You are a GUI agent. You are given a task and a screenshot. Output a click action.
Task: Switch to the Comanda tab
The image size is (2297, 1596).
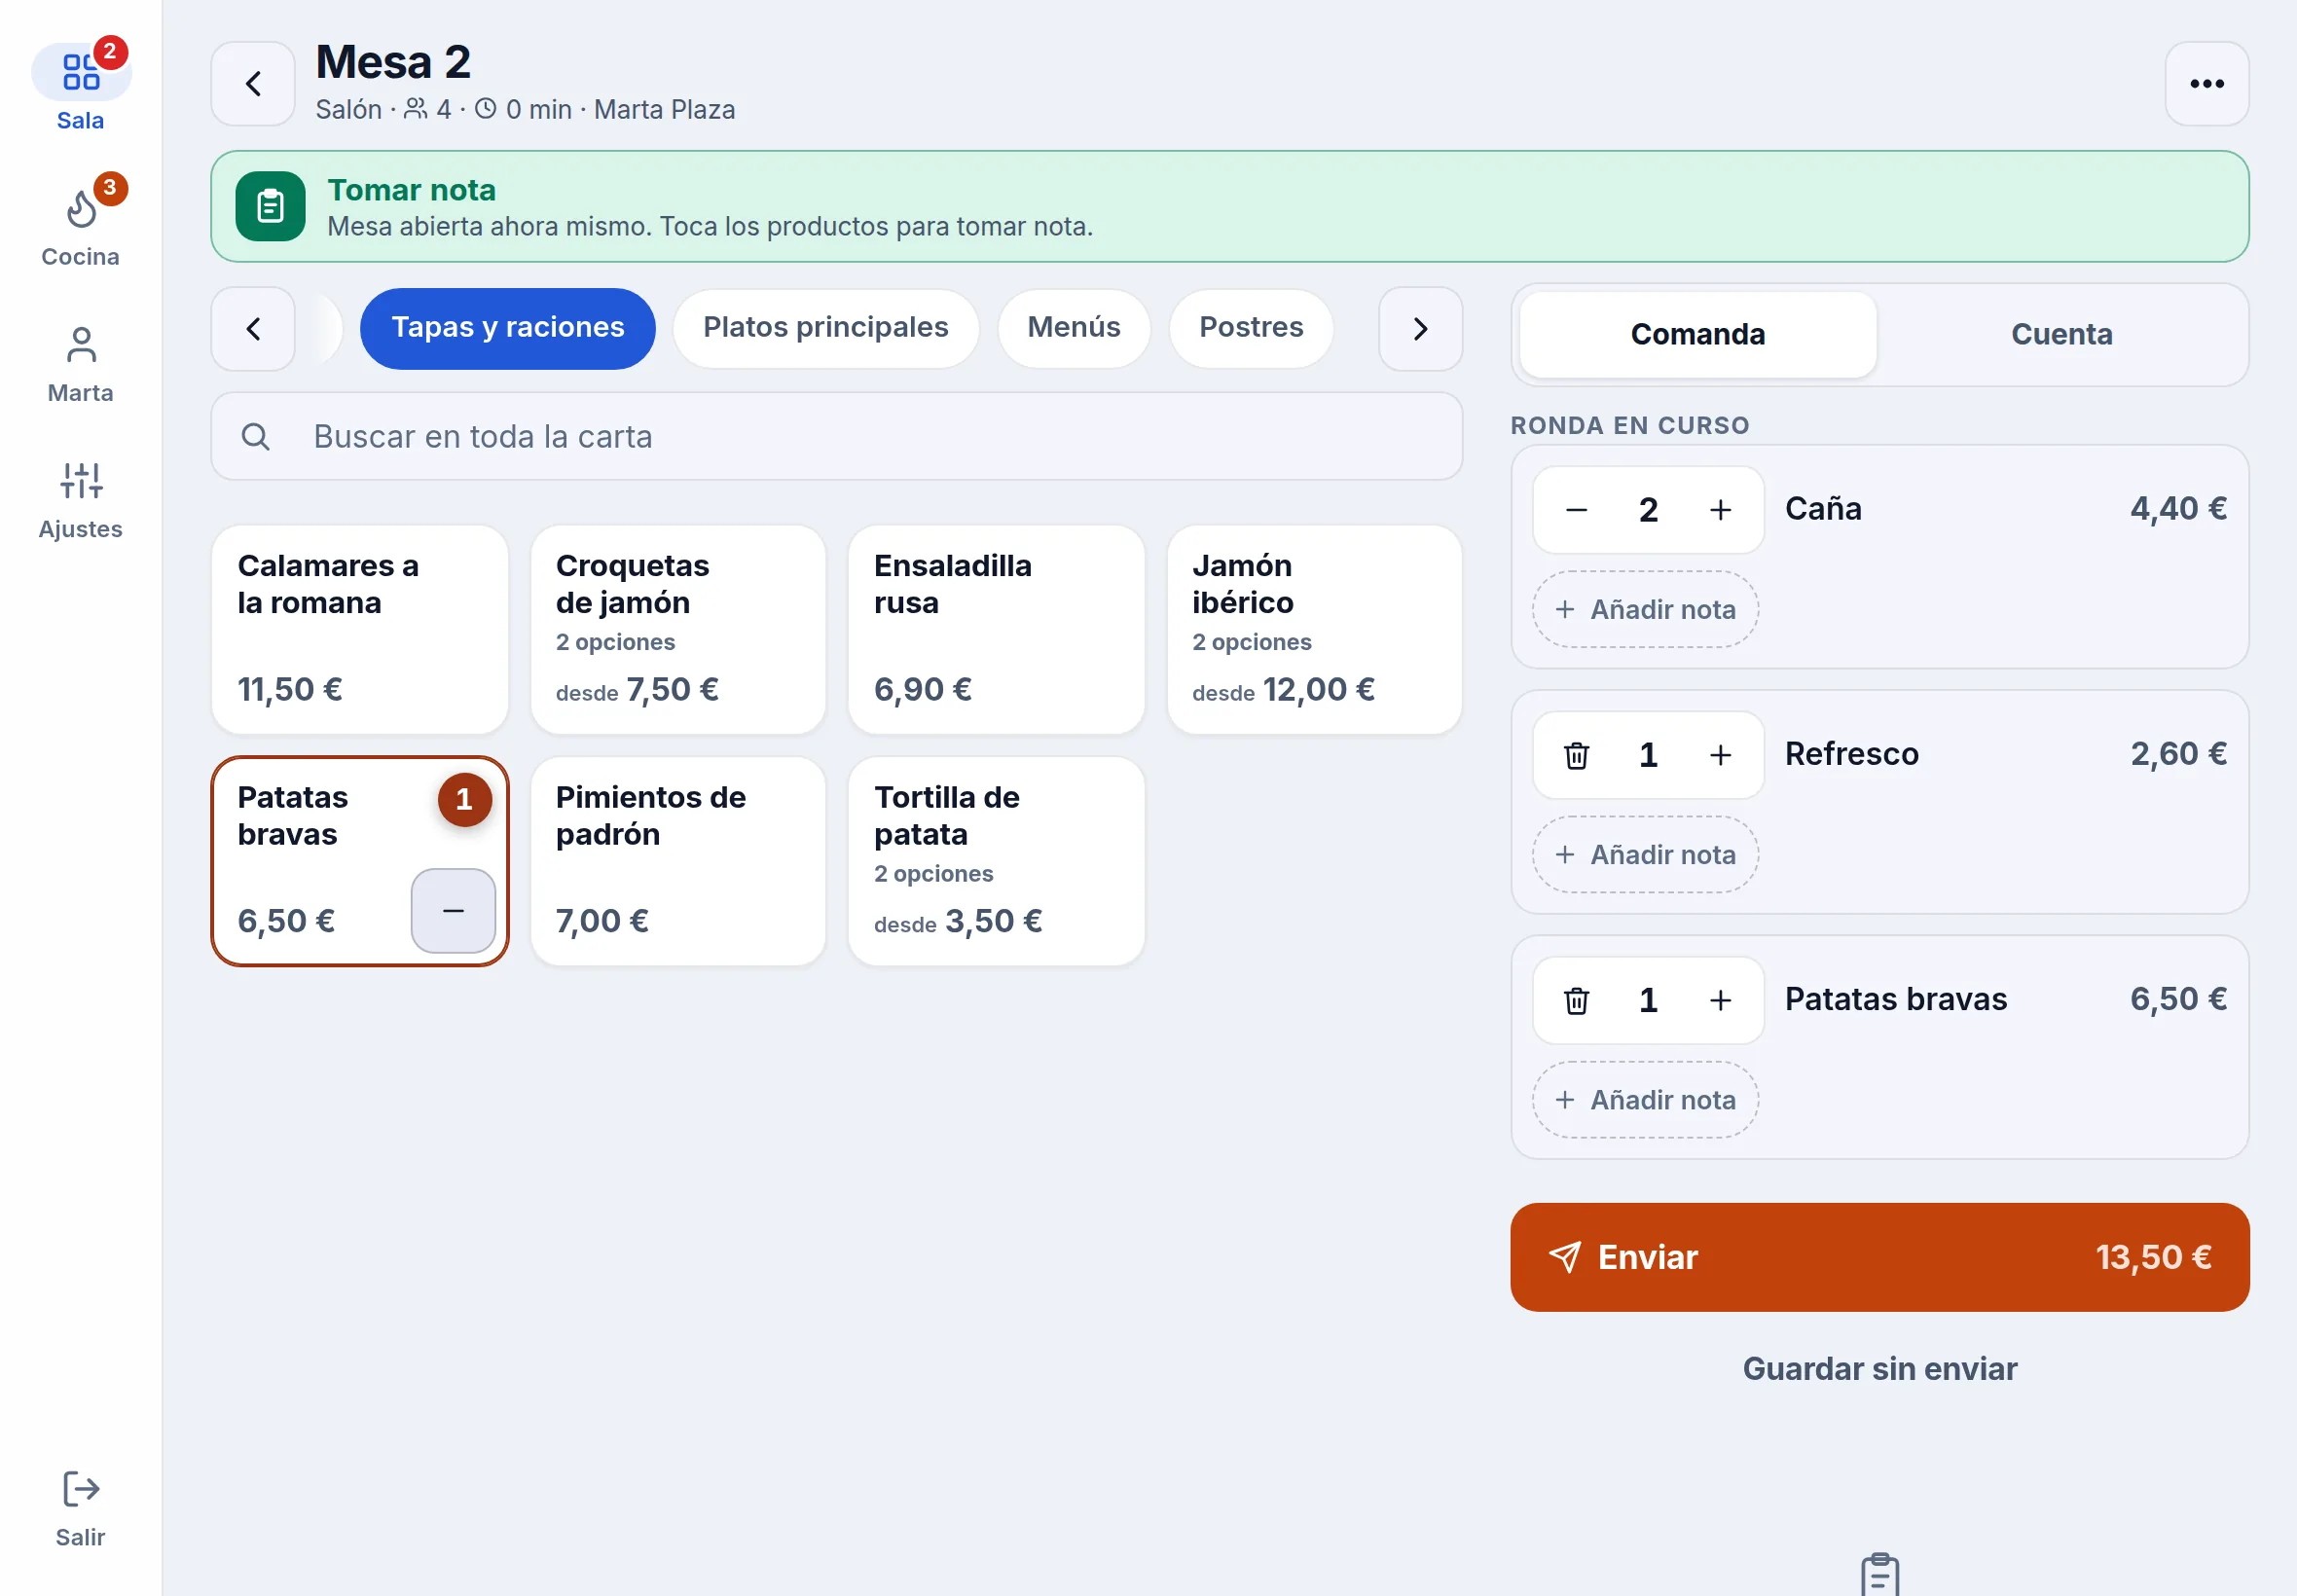pyautogui.click(x=1697, y=335)
